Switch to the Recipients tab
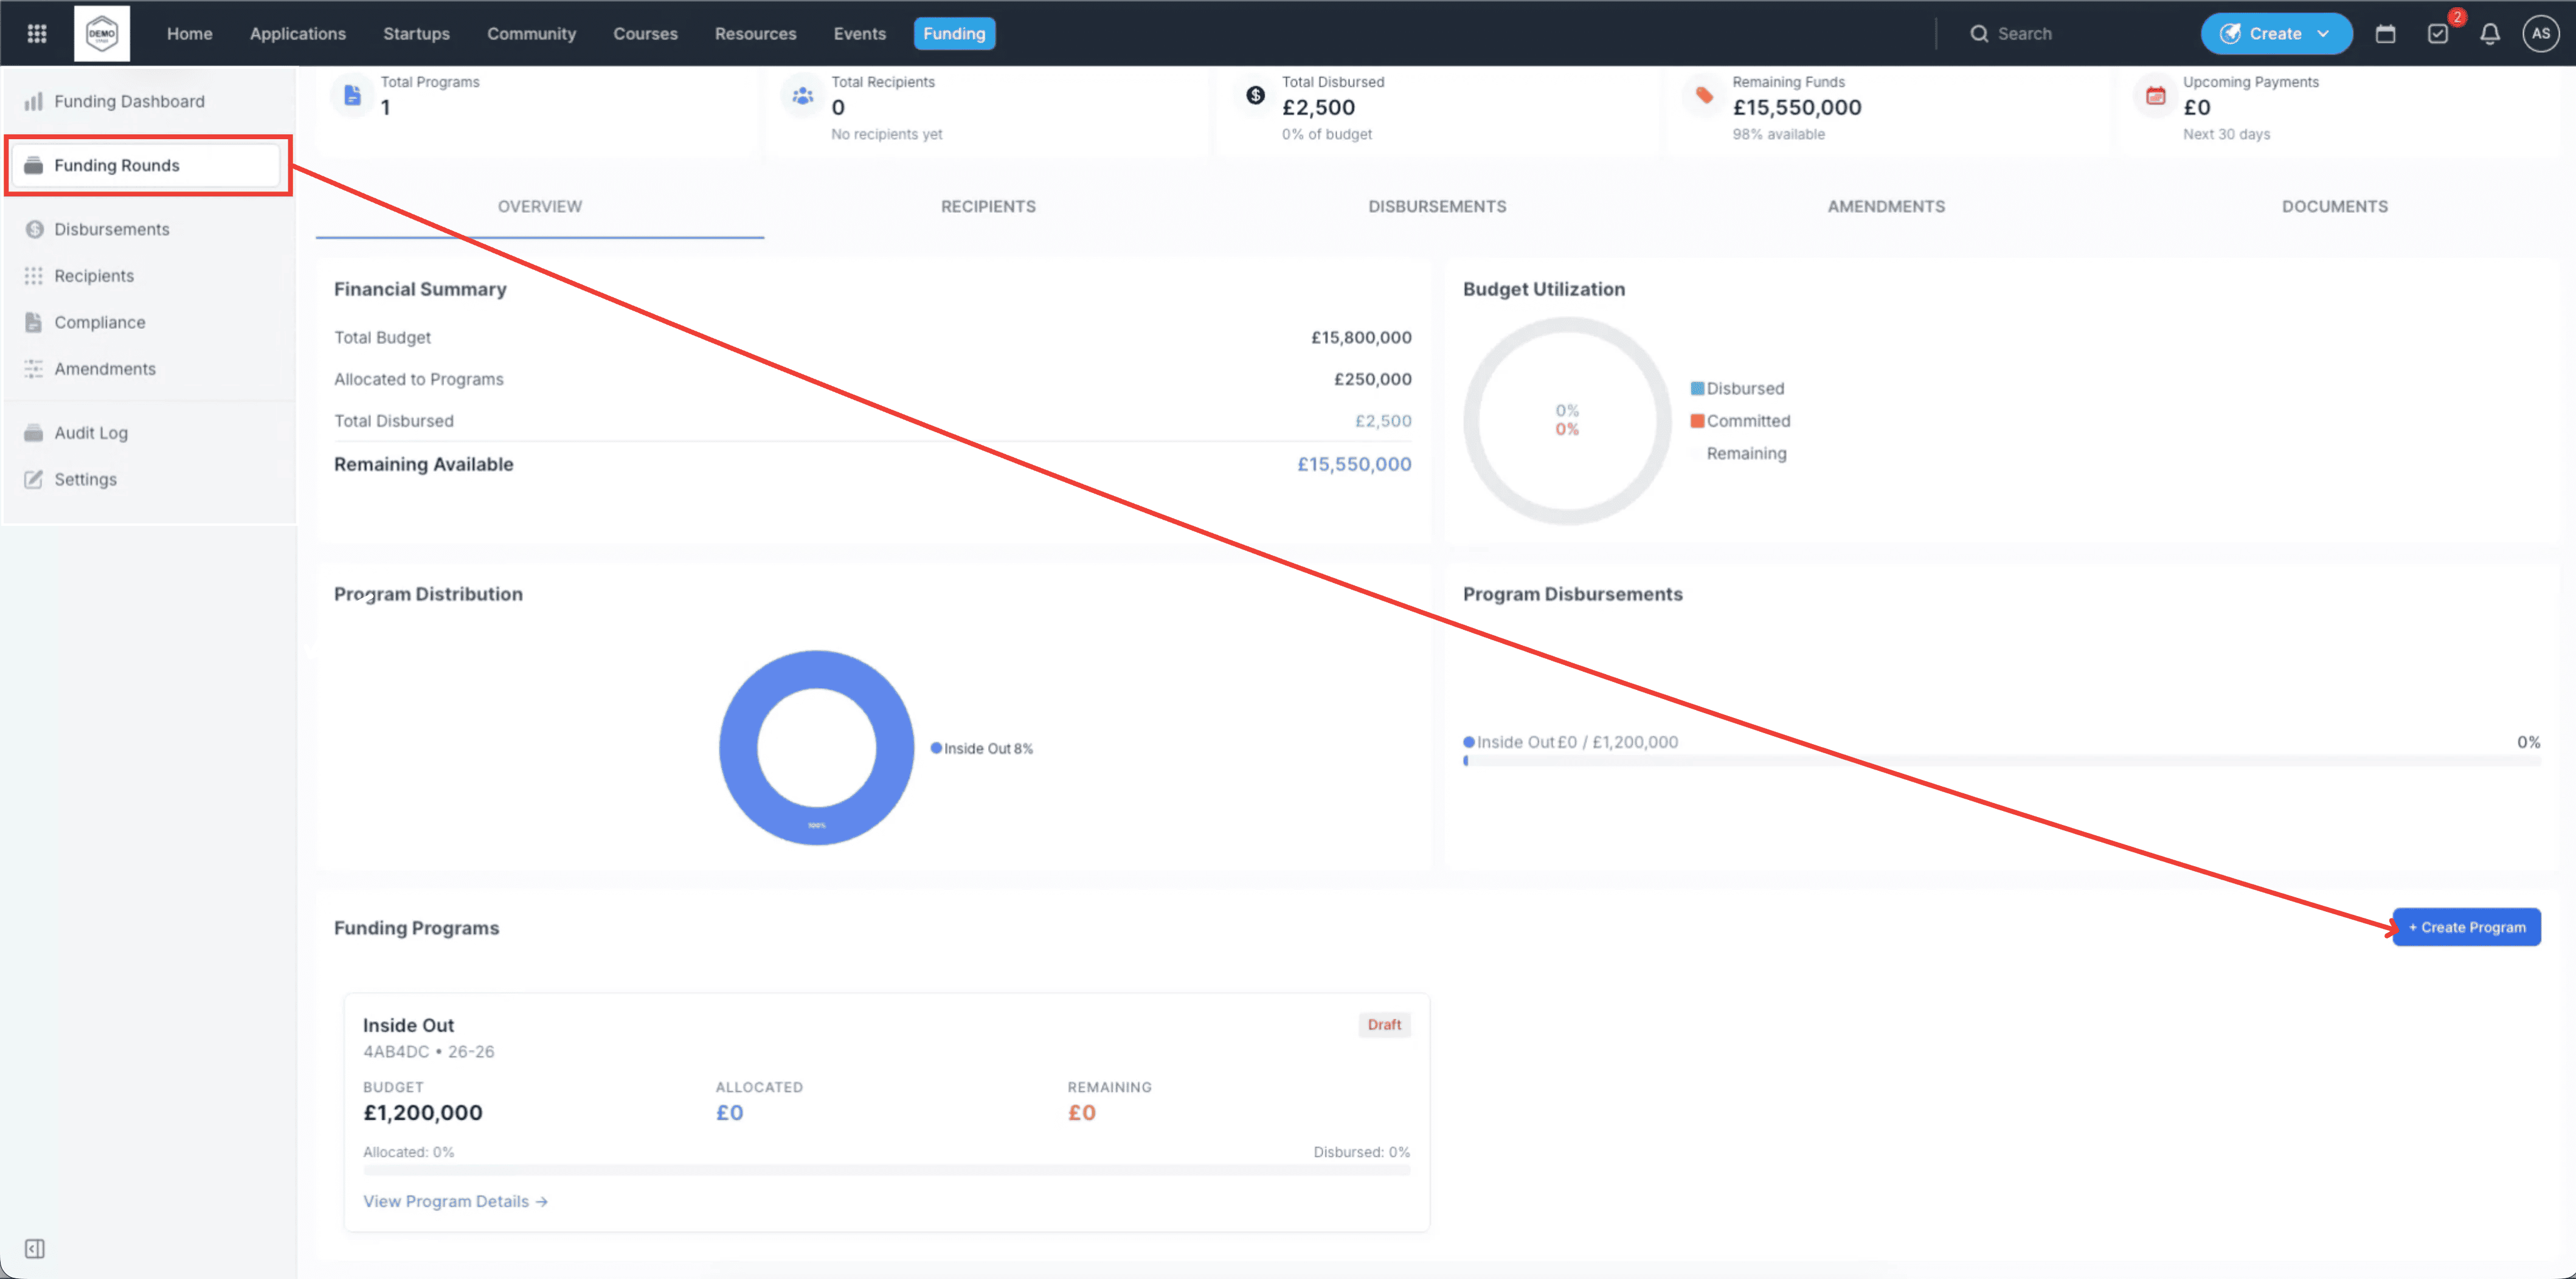2576x1279 pixels. click(988, 206)
